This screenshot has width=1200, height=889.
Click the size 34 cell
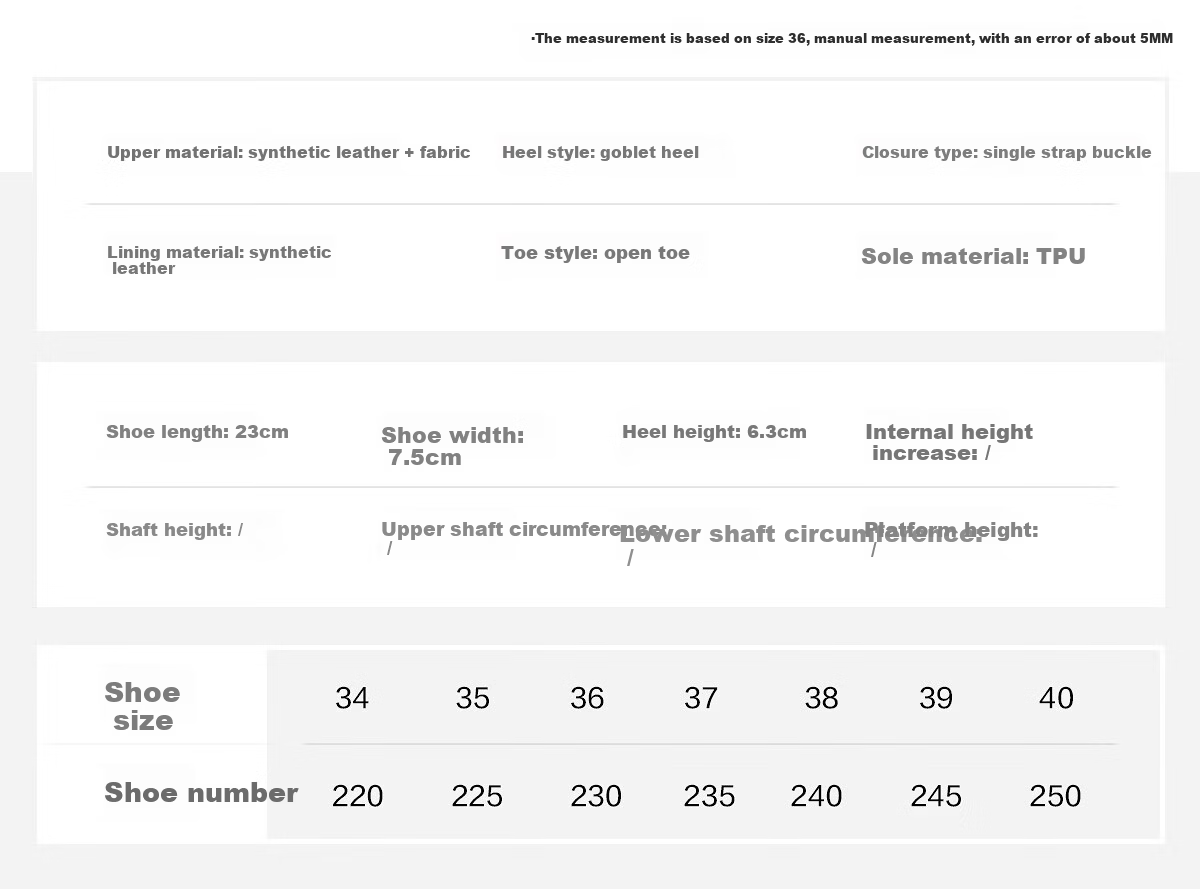point(352,698)
